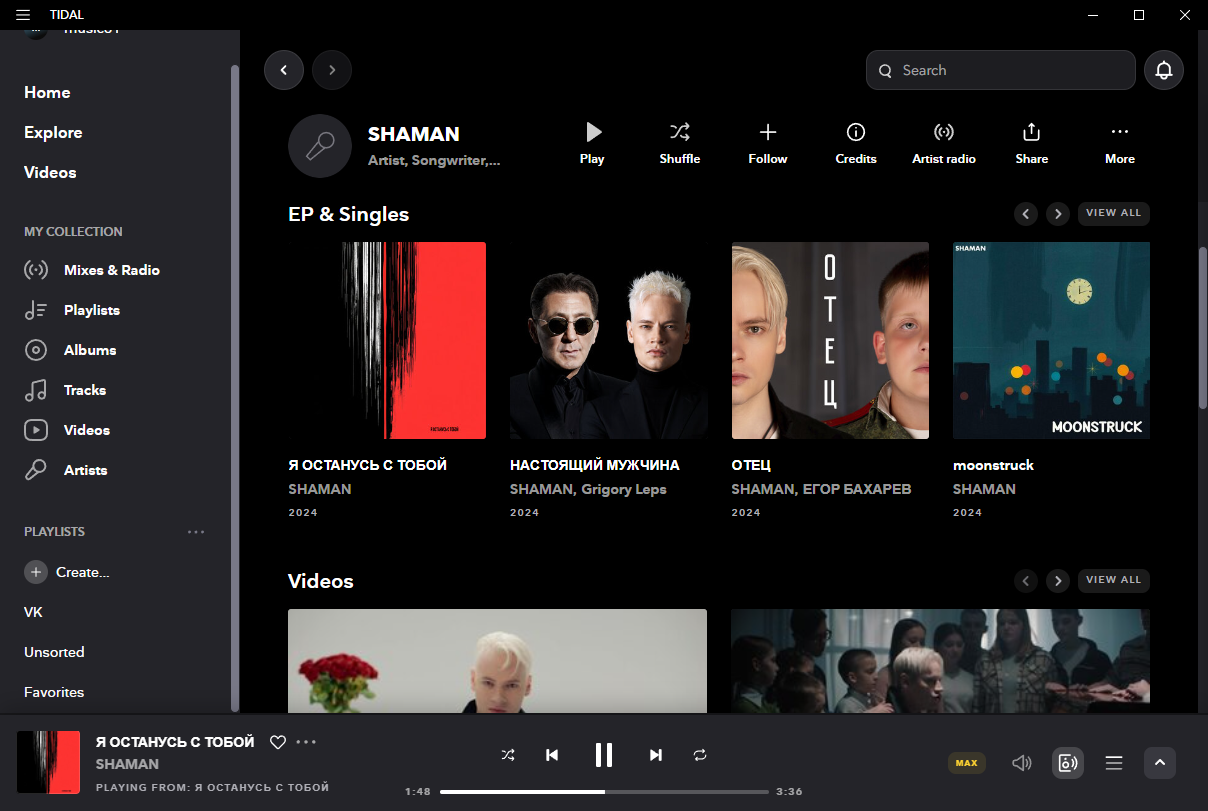Open the red roses video thumbnail
Image resolution: width=1208 pixels, height=811 pixels.
(x=497, y=661)
